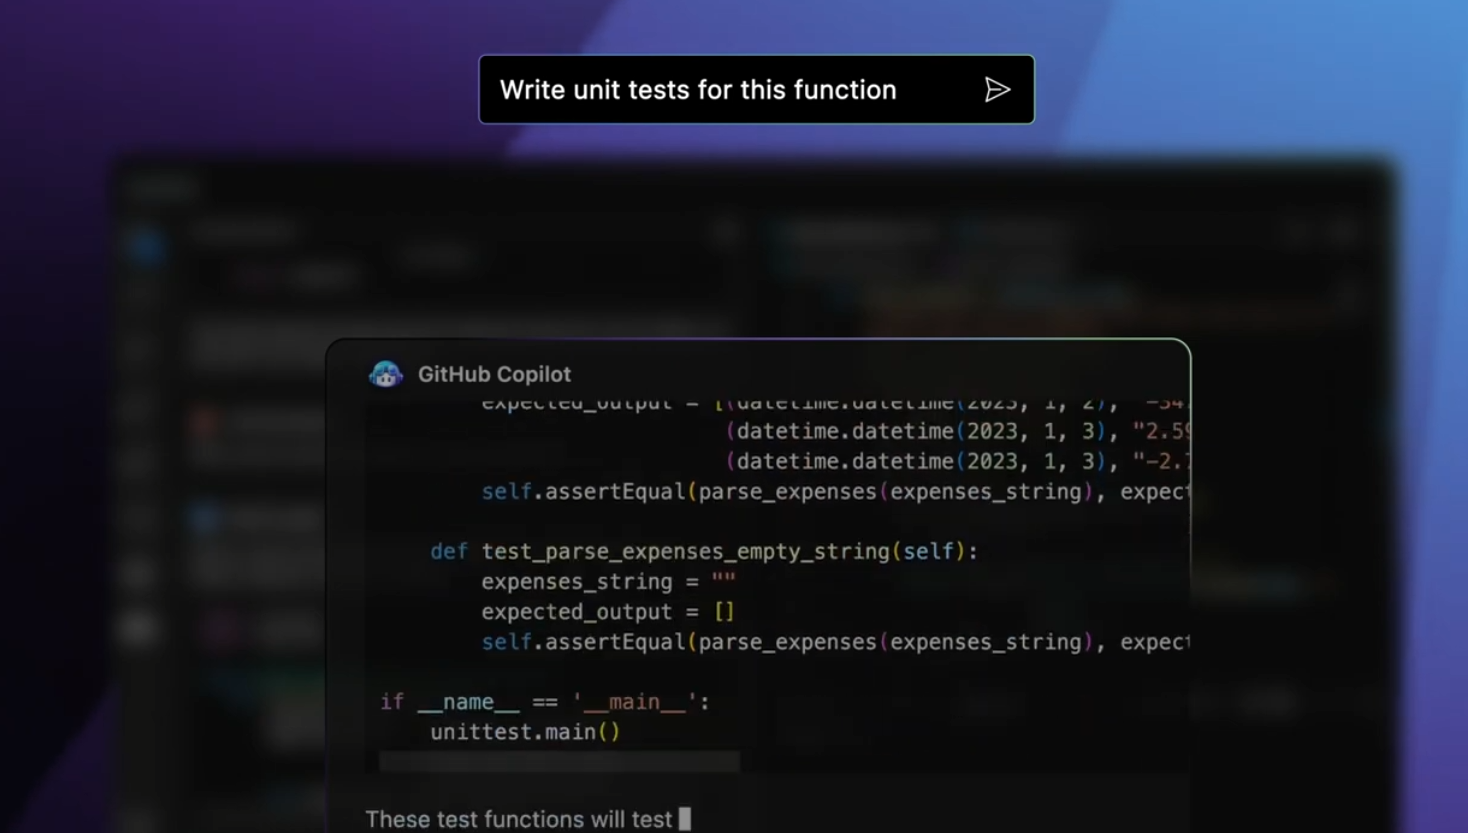The image size is (1468, 833).
Task: Click the blurred blue icon in background sidebar
Action: (146, 246)
